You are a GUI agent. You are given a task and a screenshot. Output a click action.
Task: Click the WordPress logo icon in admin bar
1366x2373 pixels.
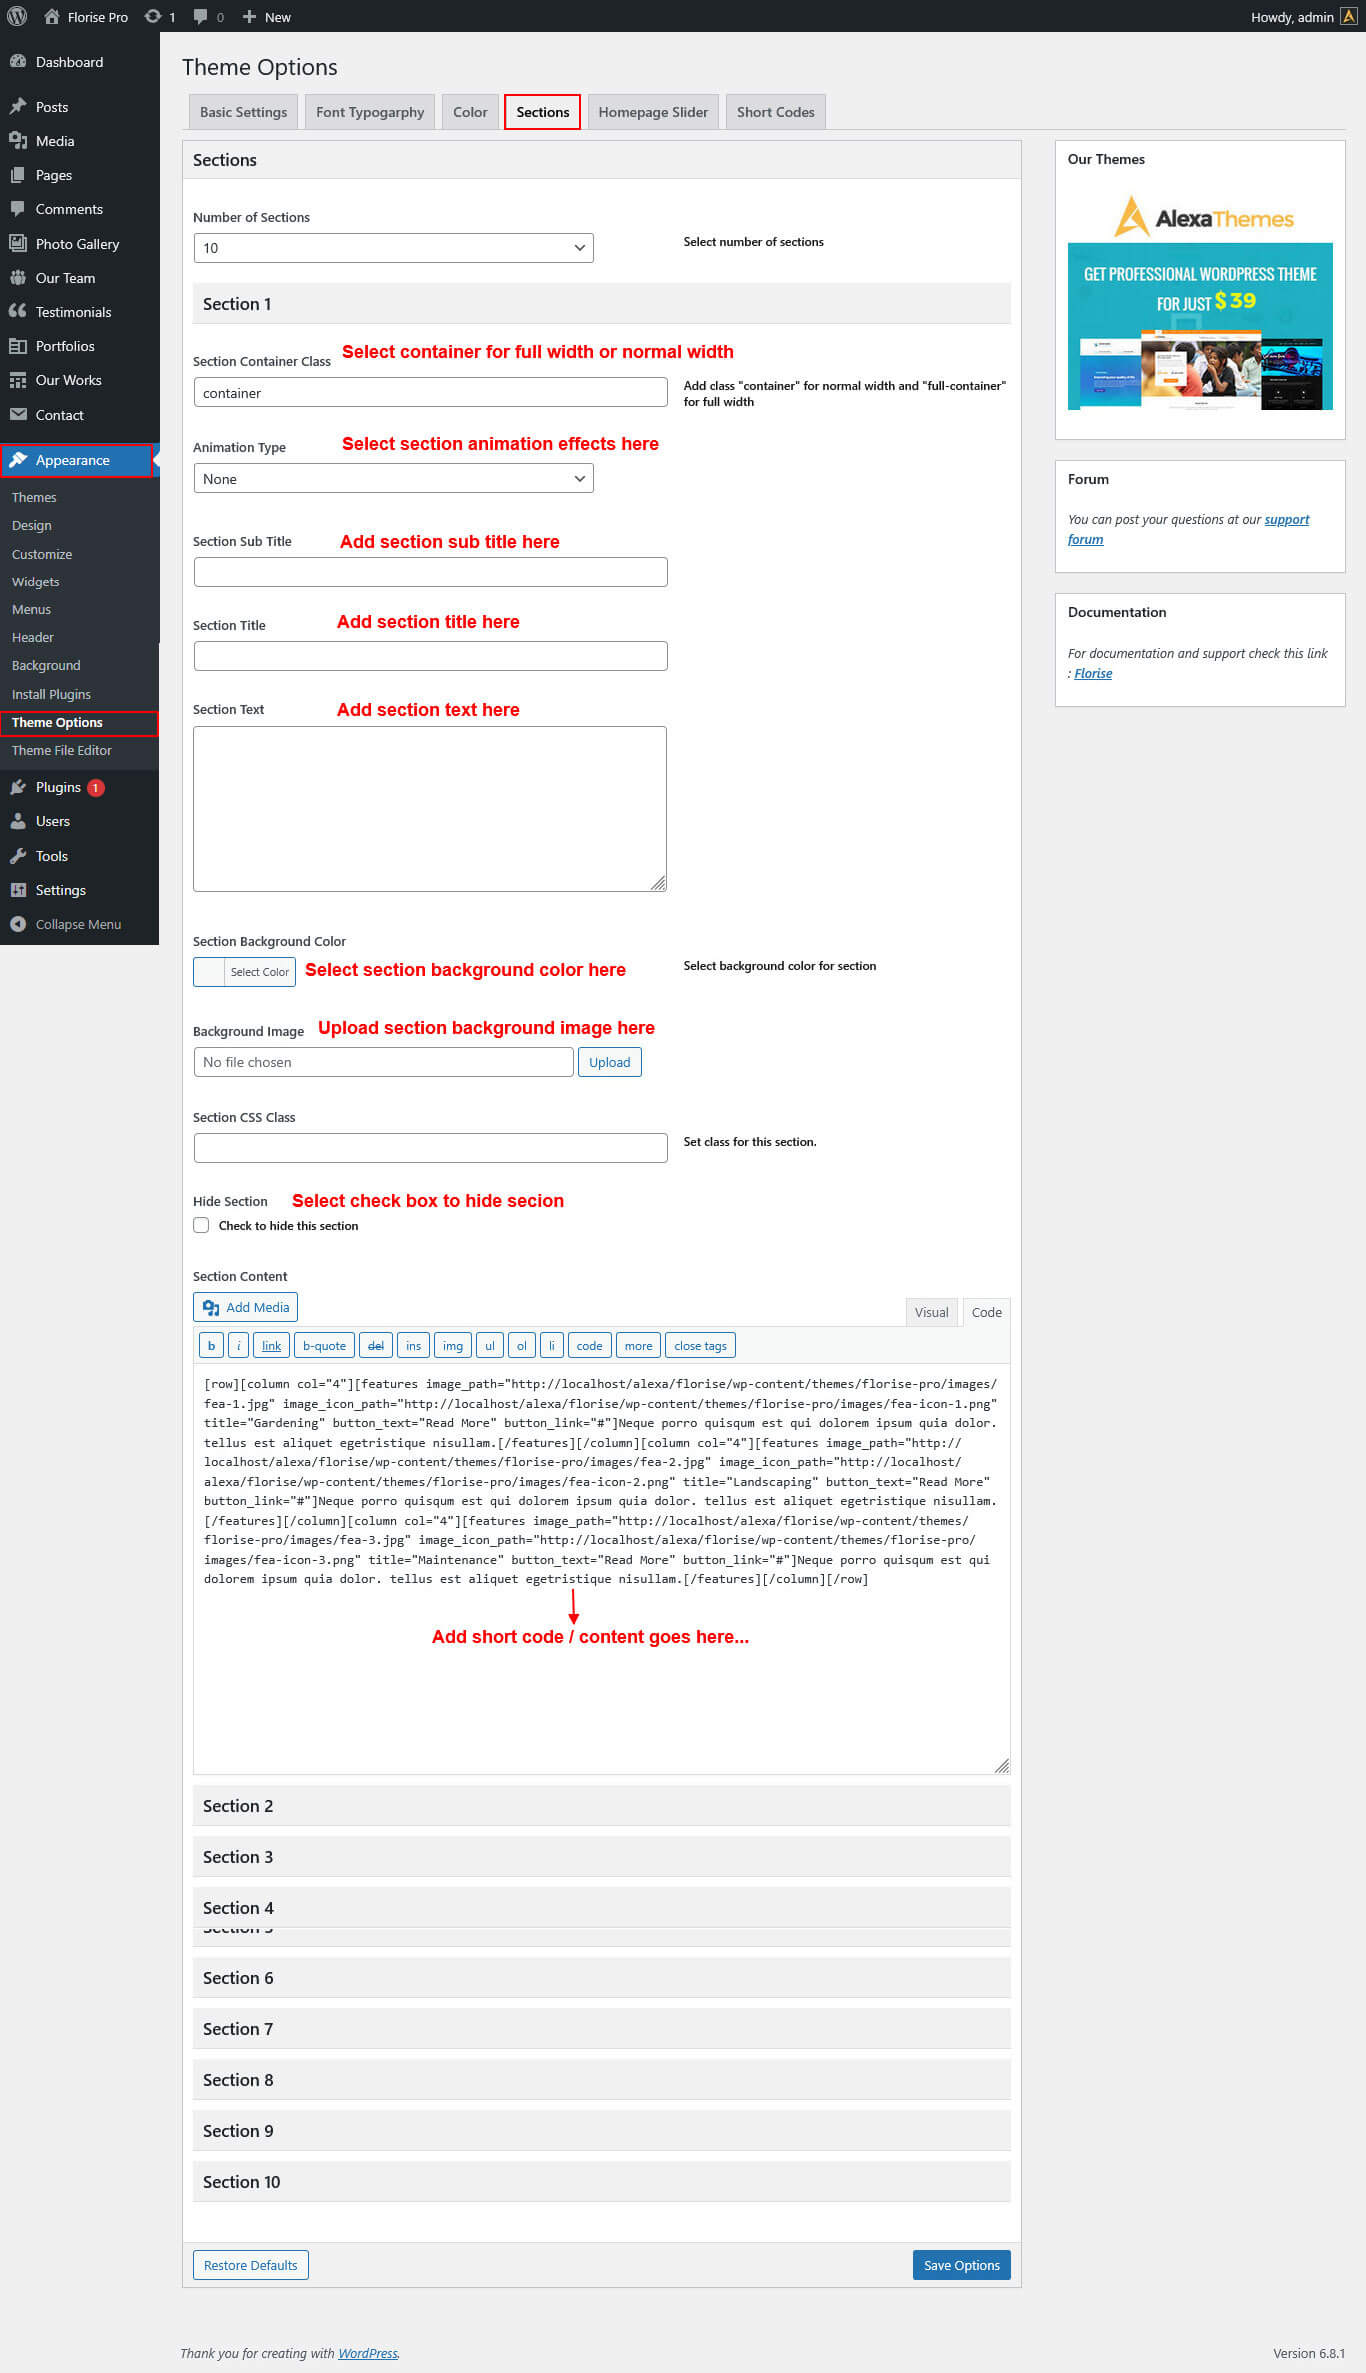pyautogui.click(x=17, y=16)
